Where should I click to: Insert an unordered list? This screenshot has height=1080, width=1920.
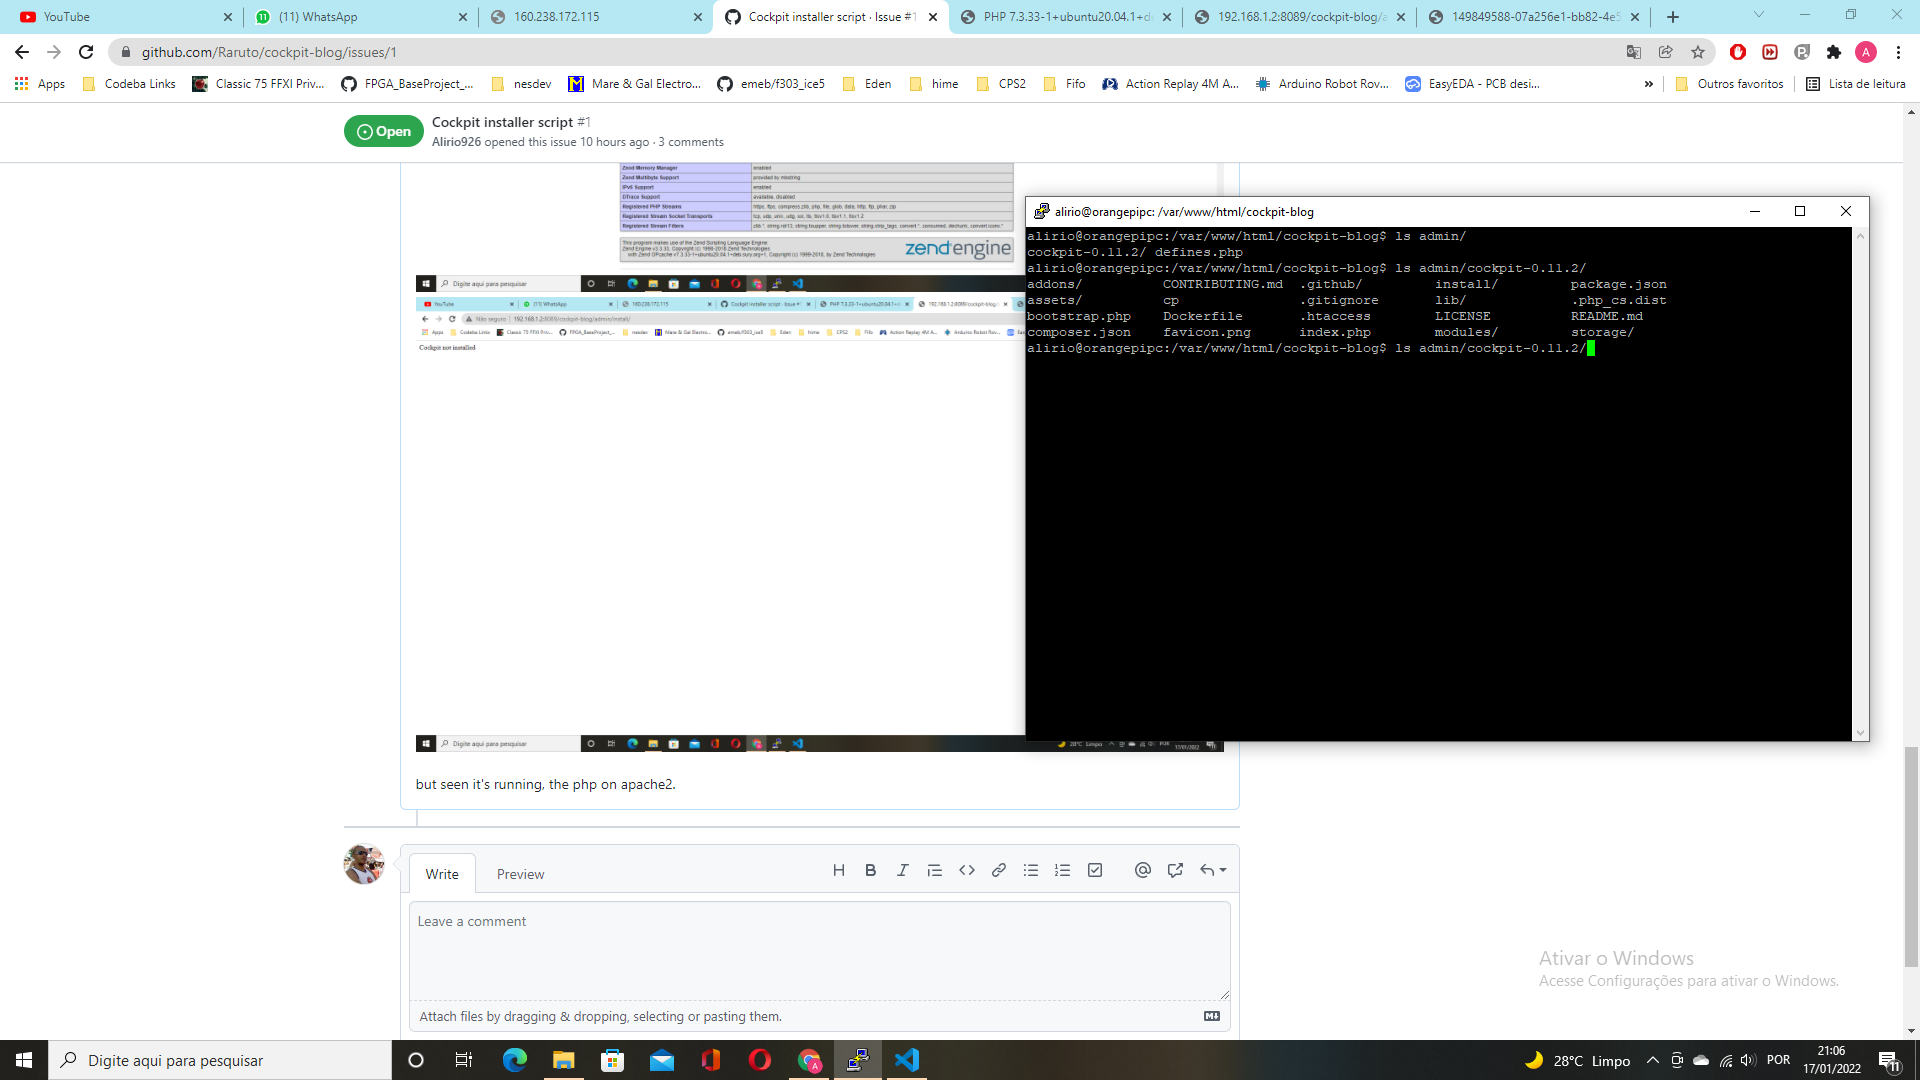1031,870
